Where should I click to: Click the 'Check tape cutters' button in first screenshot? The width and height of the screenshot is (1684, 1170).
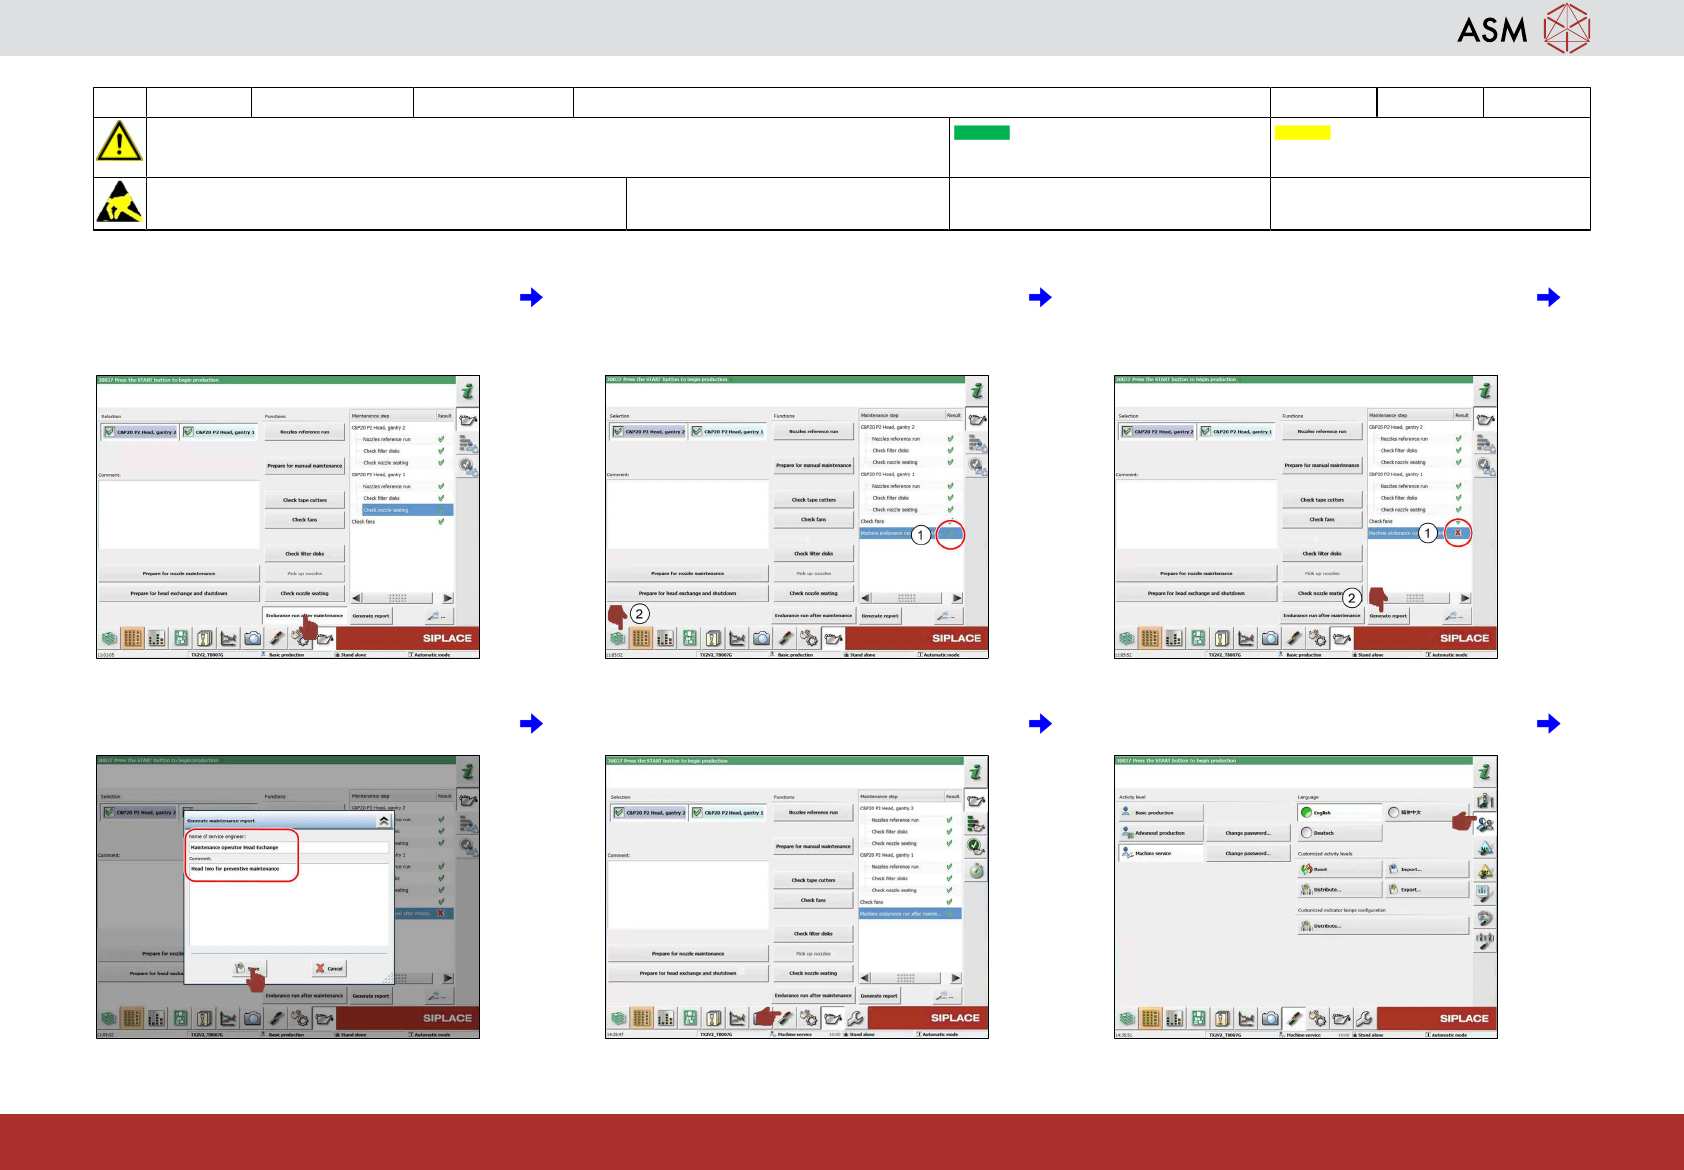(305, 500)
